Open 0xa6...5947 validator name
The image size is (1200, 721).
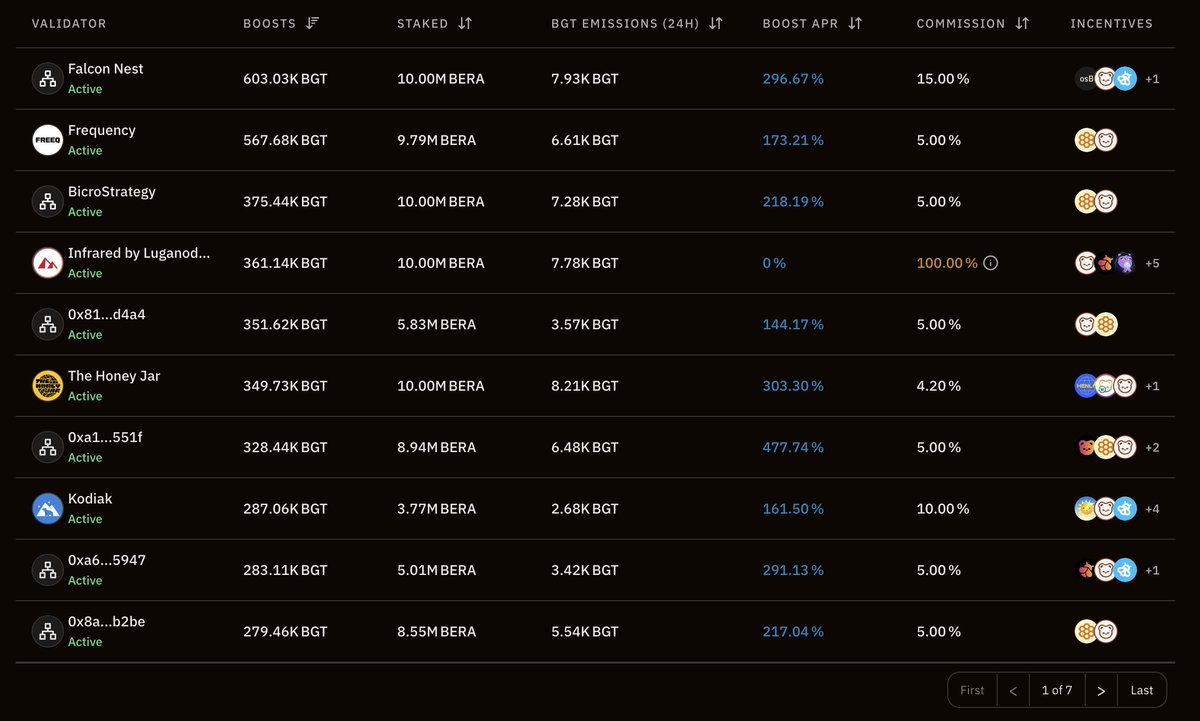coord(107,560)
